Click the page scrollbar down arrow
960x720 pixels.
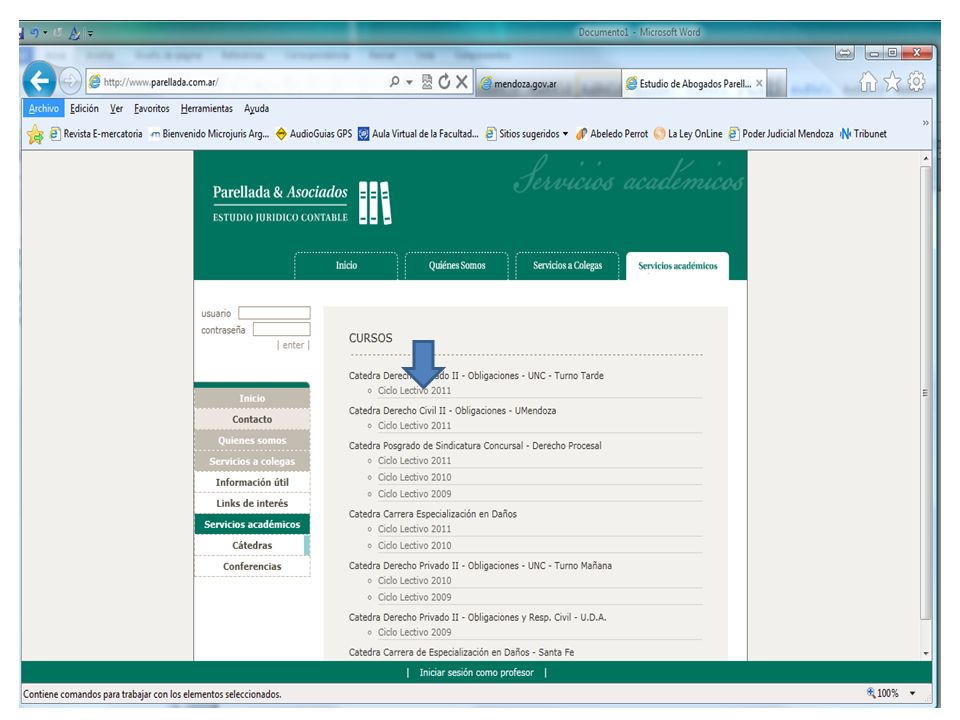[926, 653]
